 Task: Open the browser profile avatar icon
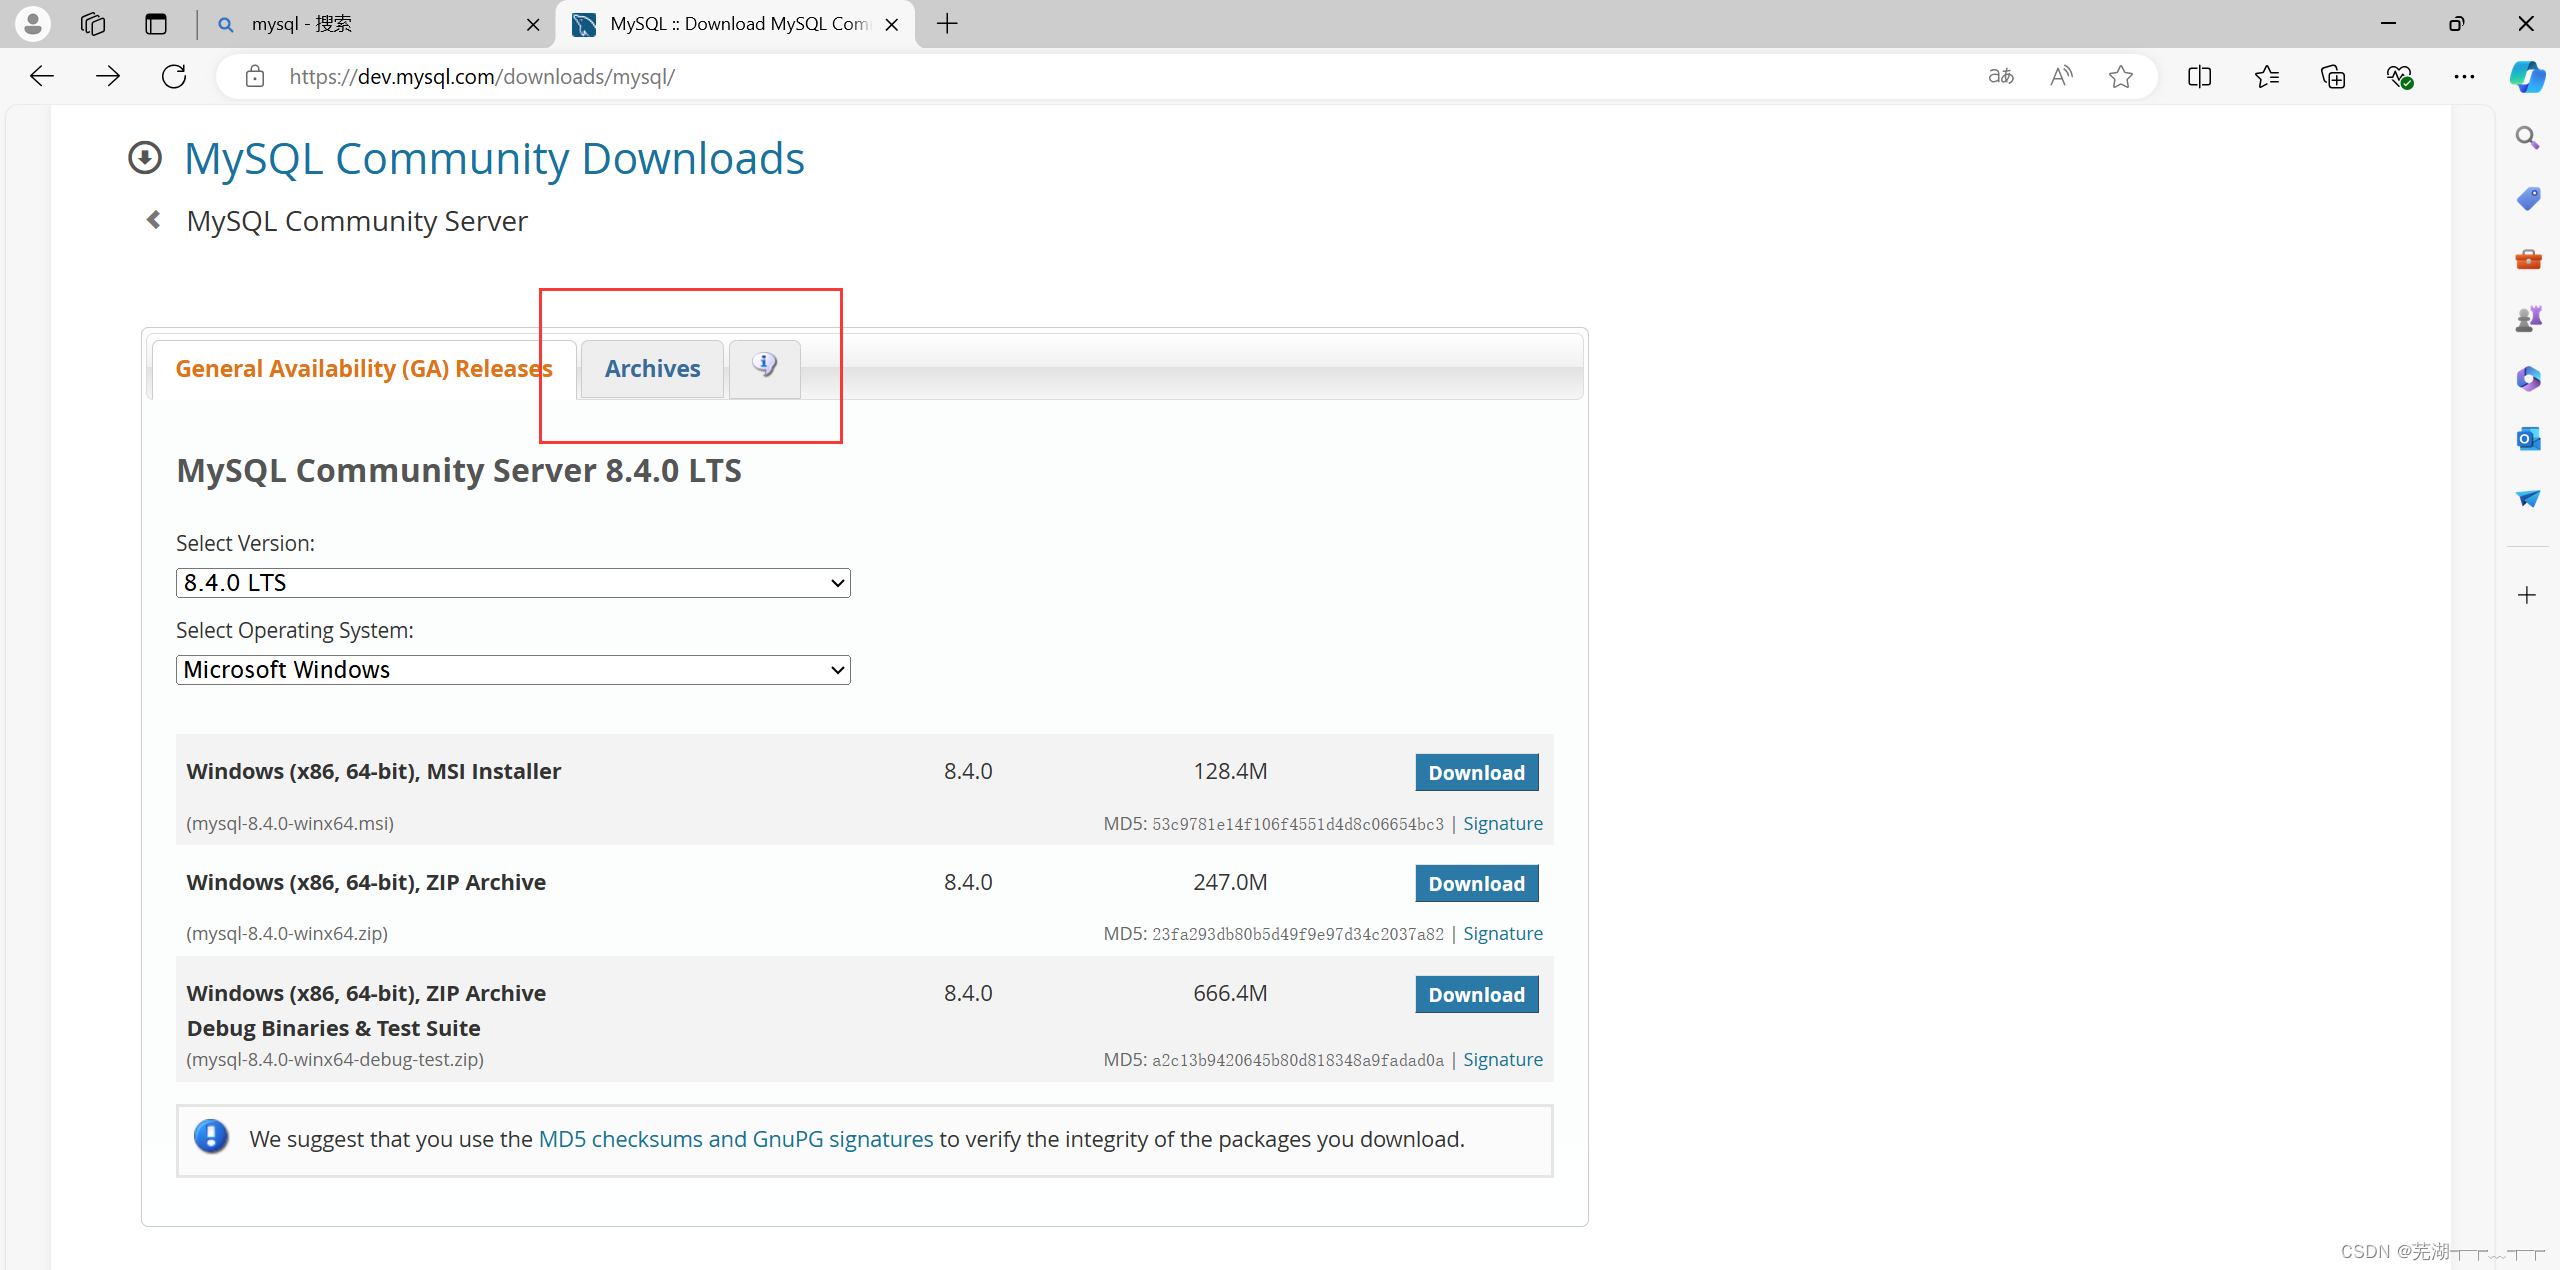(x=33, y=23)
